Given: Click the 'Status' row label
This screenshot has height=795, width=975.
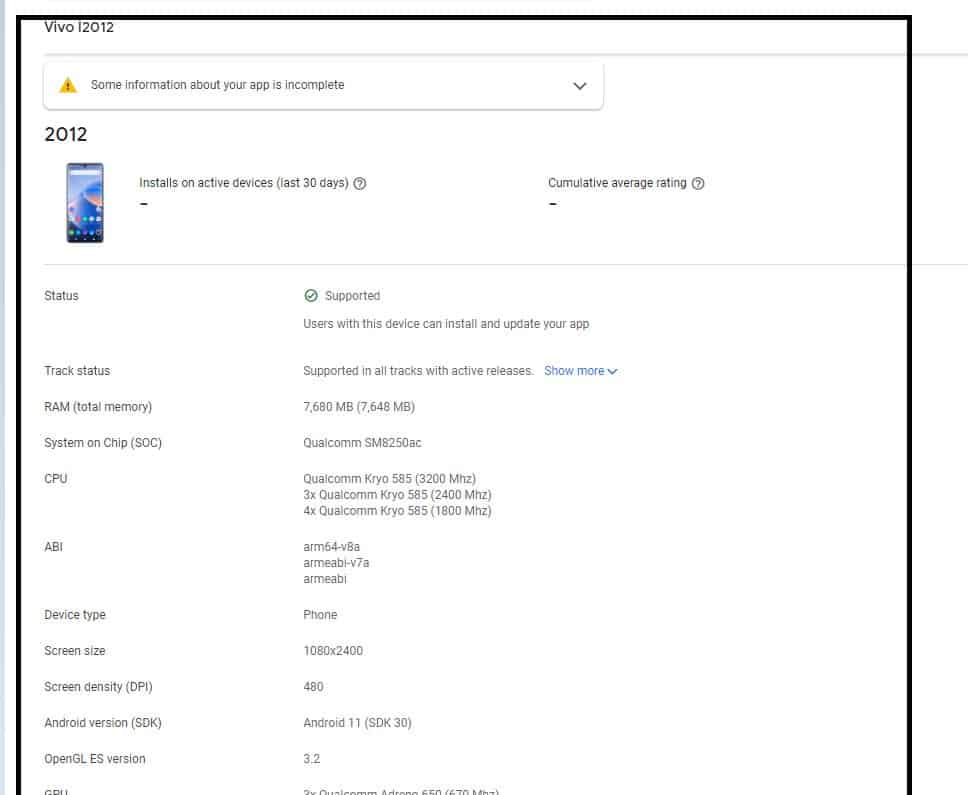Looking at the screenshot, I should [62, 297].
